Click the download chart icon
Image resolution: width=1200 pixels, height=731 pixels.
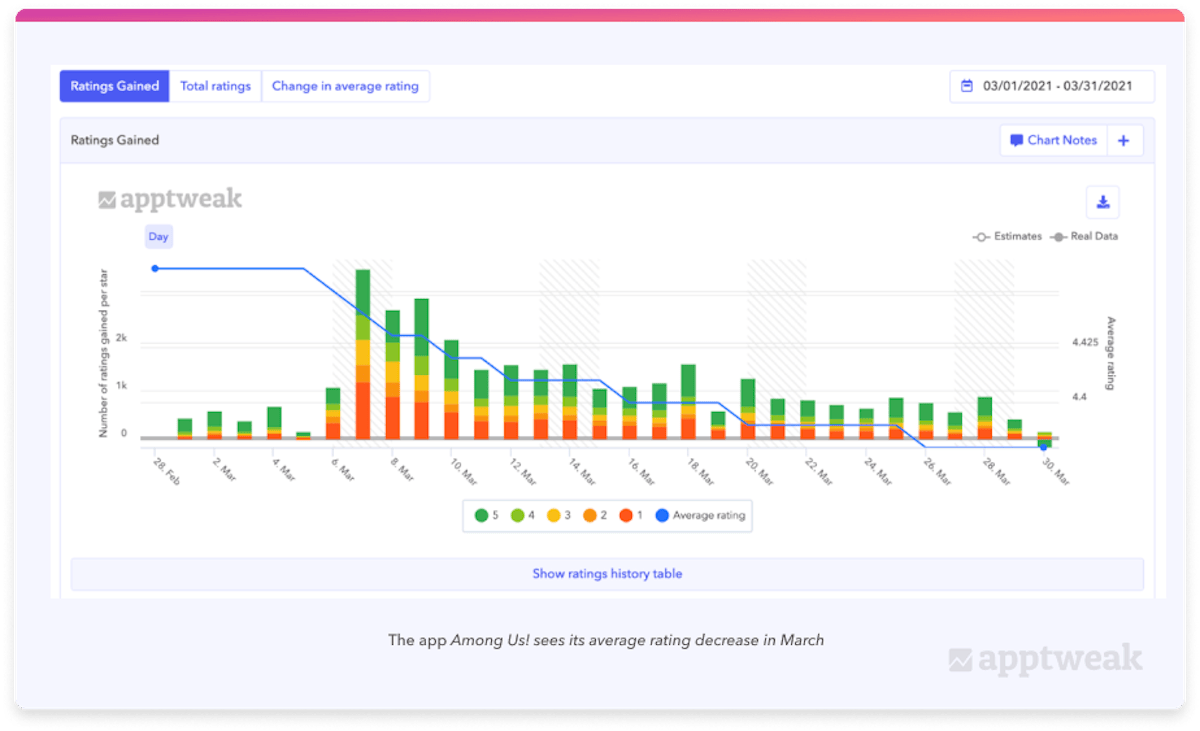(x=1102, y=202)
